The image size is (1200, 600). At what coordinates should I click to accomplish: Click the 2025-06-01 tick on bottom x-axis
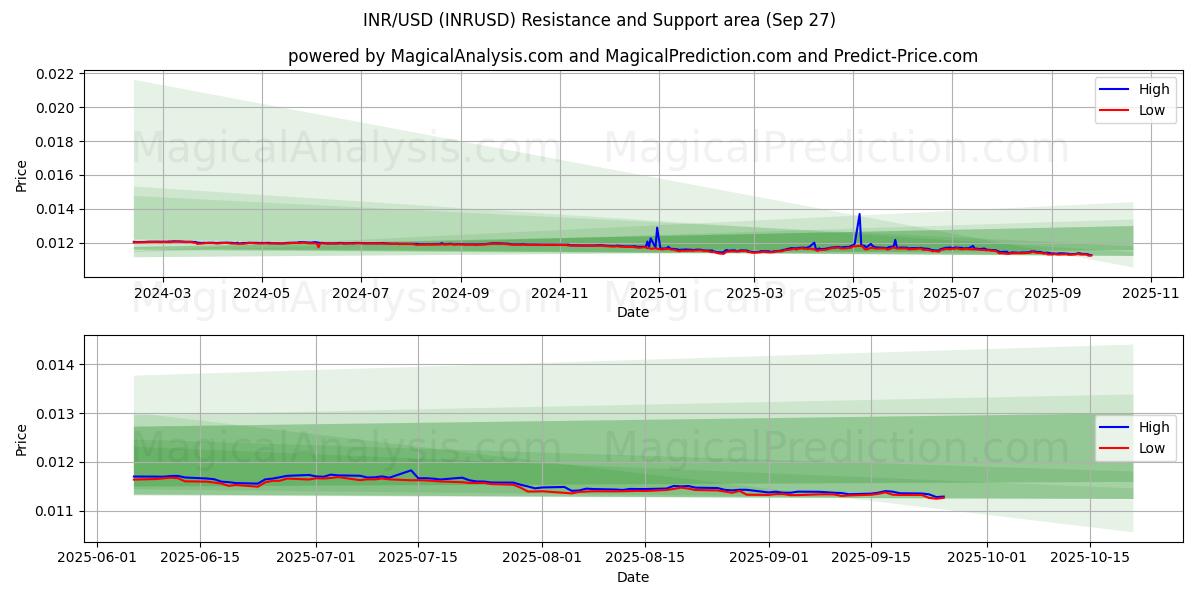tap(99, 558)
